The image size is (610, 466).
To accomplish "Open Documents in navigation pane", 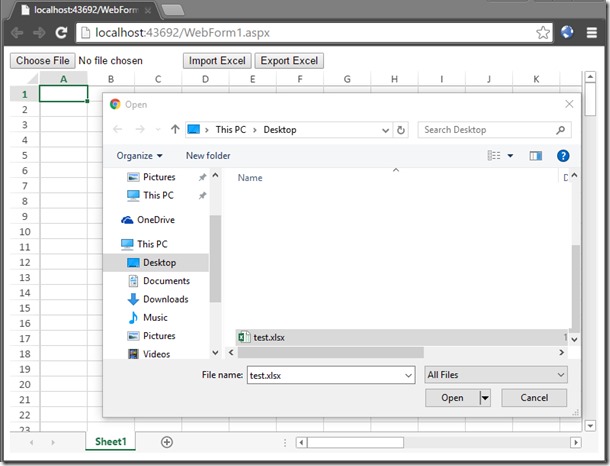I will coord(159,281).
